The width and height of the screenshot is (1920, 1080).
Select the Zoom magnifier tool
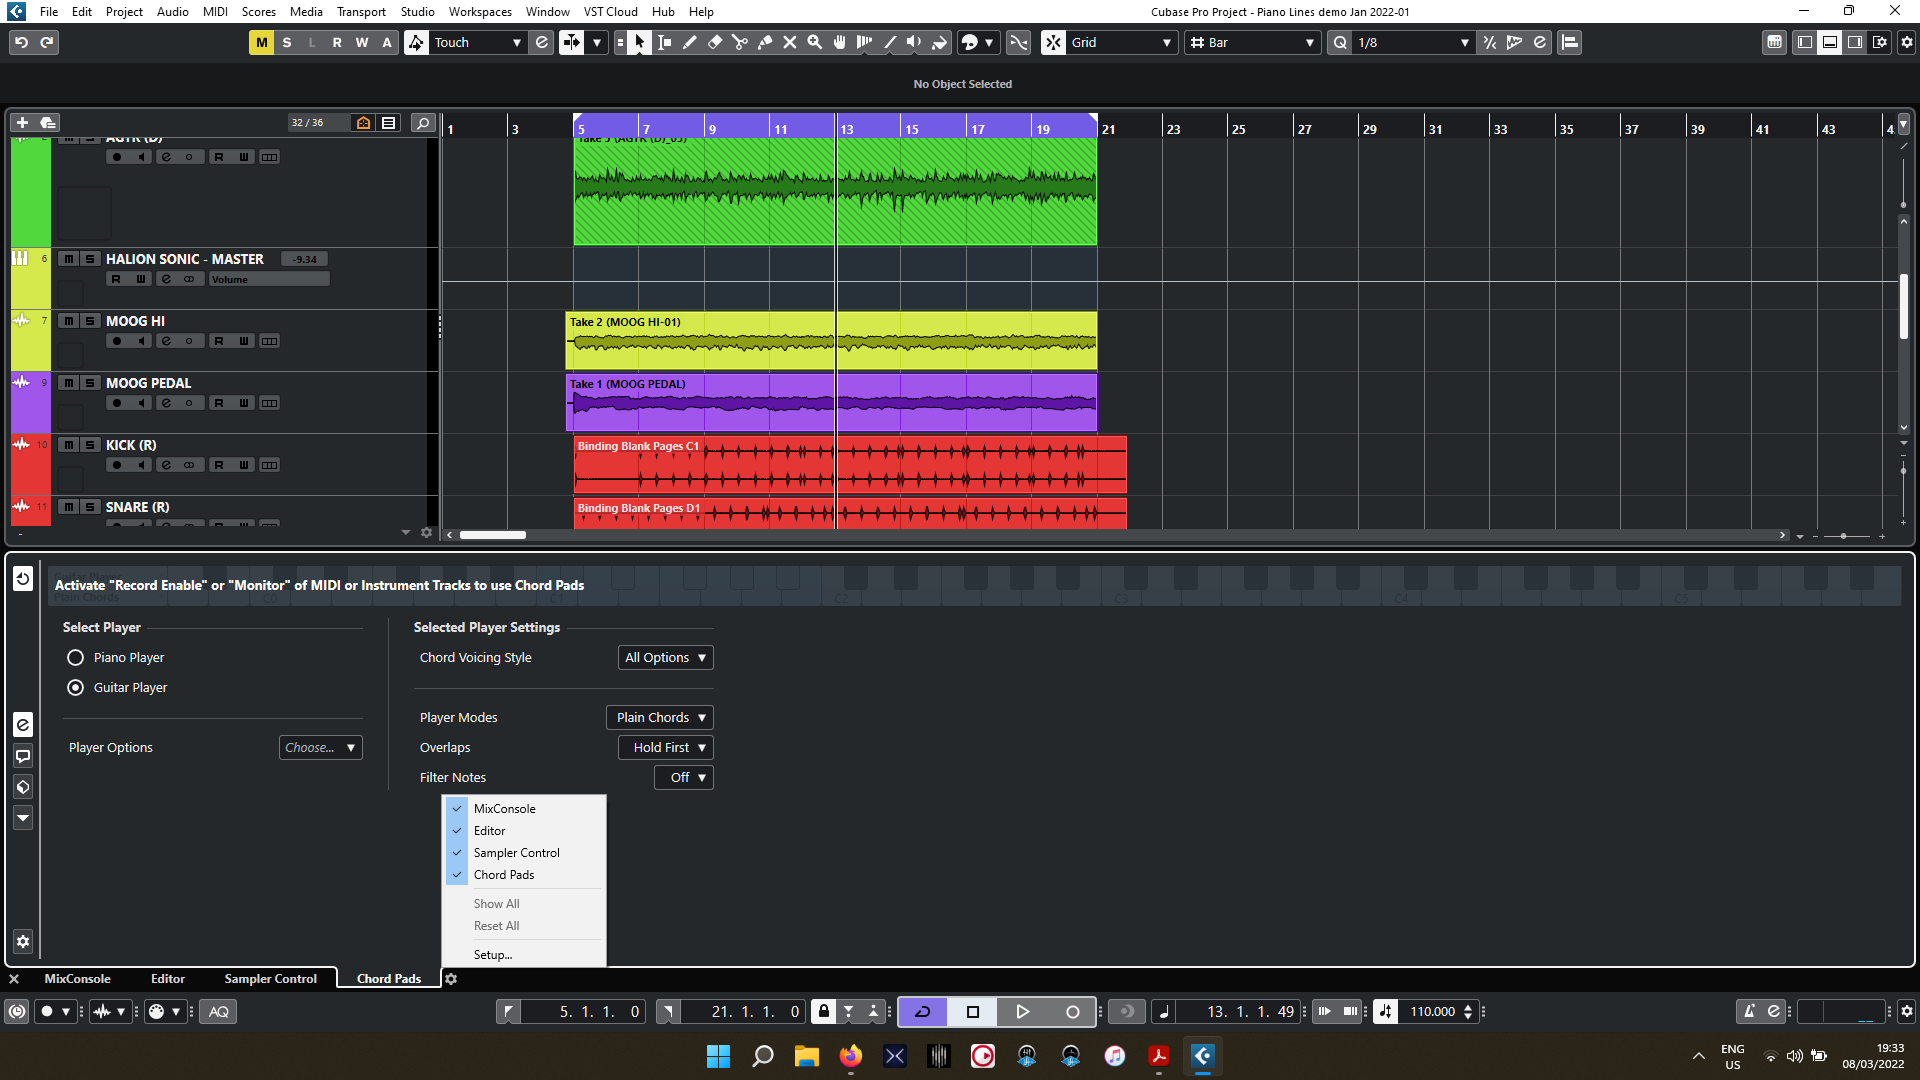coord(814,42)
